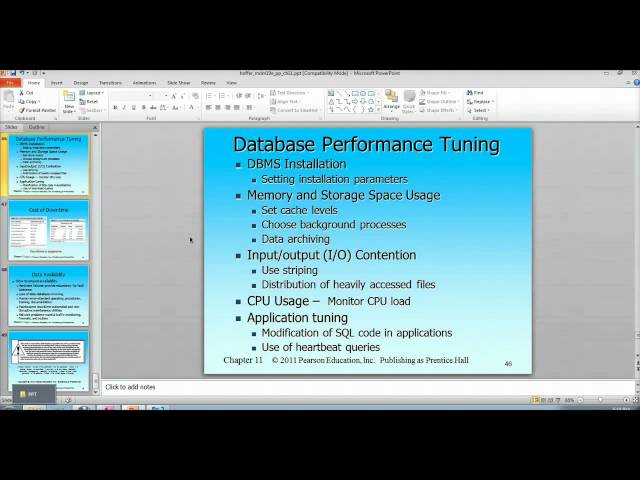Open the Arrange menu

point(391,101)
